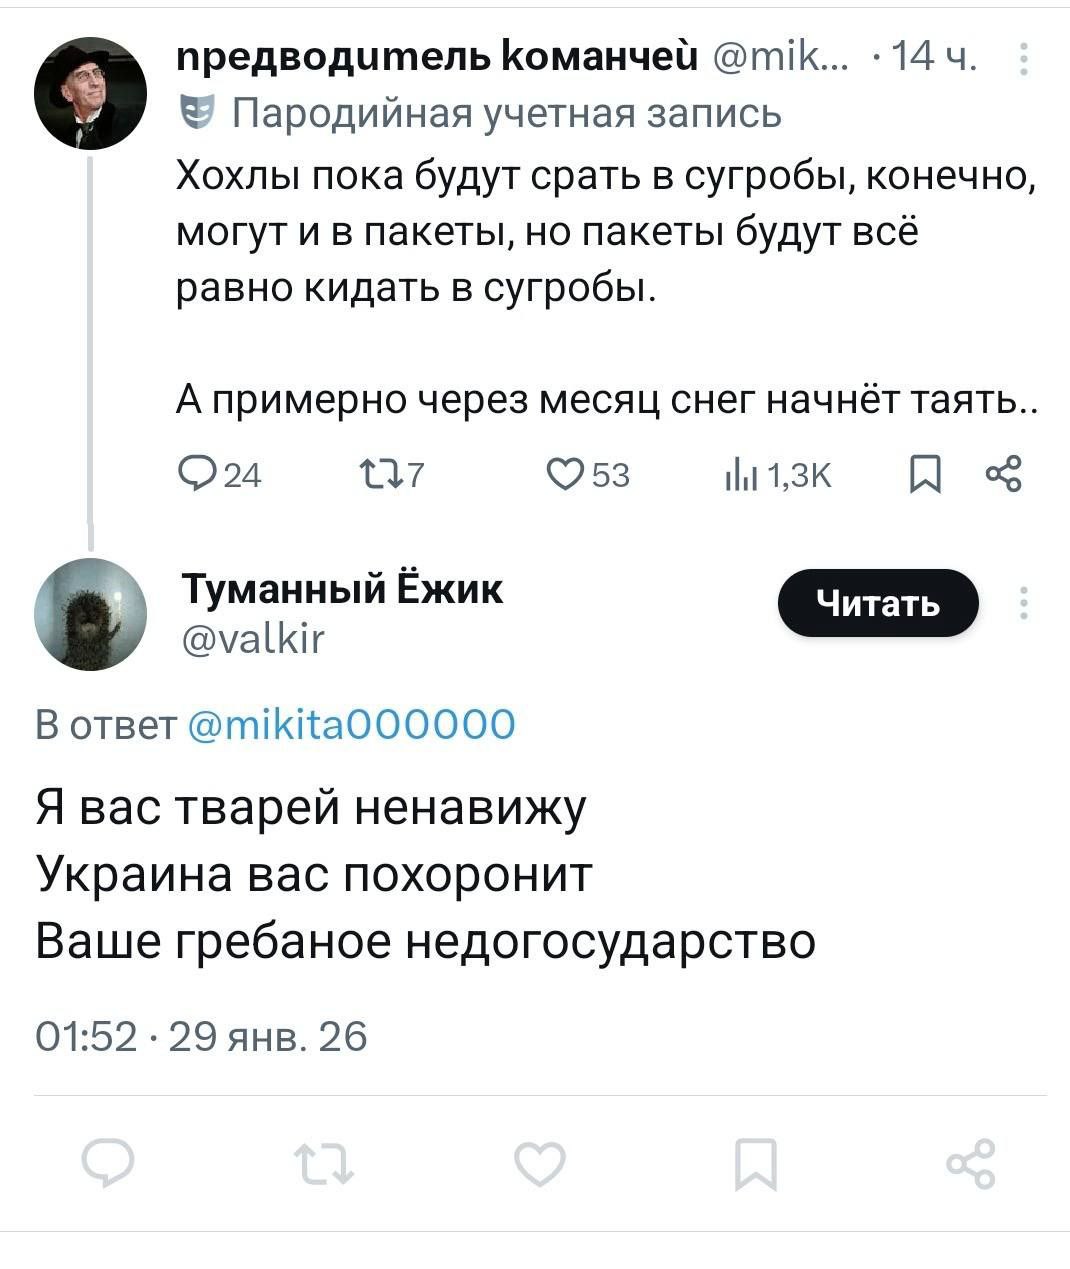This screenshot has width=1070, height=1269.
Task: Open the Туманный Ёжик display name
Action: point(342,589)
